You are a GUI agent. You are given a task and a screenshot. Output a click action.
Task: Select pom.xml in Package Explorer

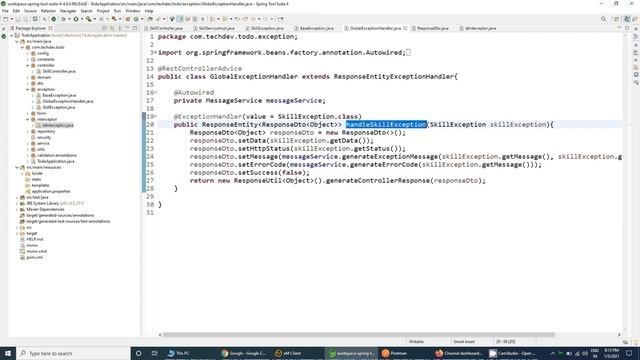(34, 258)
